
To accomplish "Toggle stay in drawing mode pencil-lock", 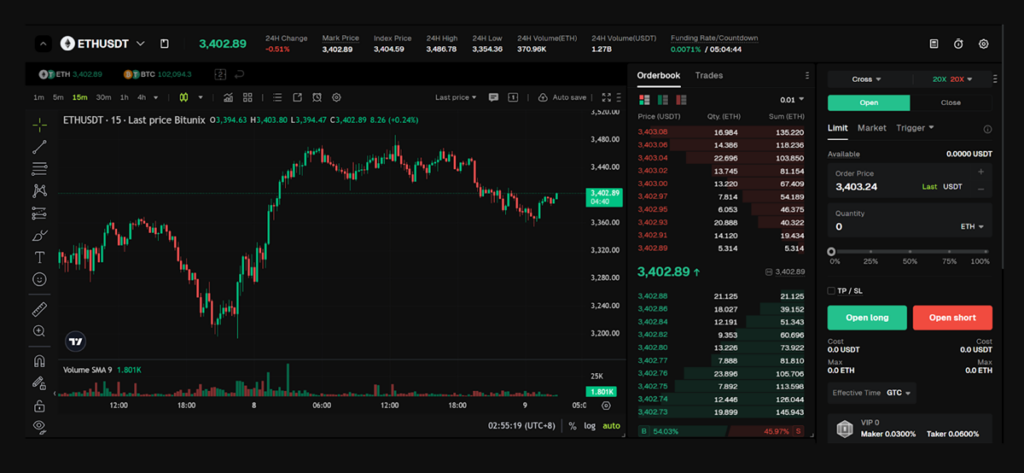I will [x=39, y=383].
